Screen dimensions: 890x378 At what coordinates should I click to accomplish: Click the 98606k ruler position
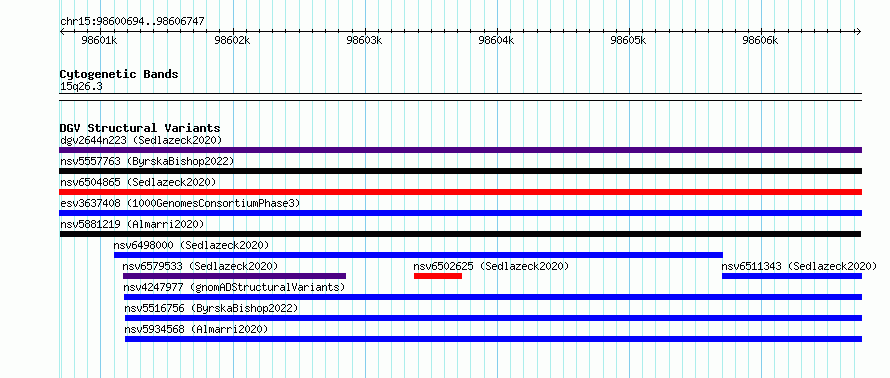760,40
